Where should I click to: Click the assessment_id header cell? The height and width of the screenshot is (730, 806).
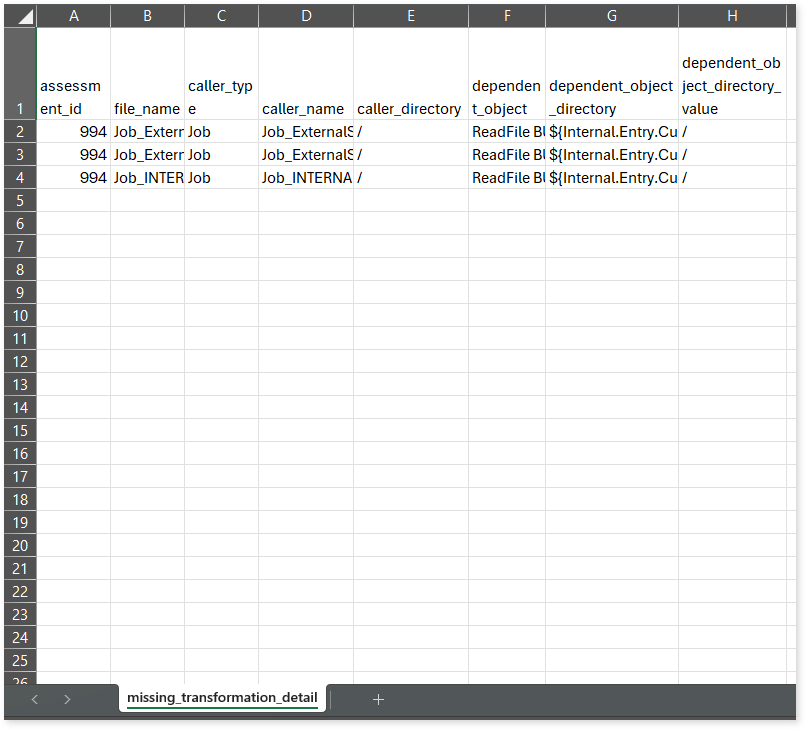tap(73, 97)
